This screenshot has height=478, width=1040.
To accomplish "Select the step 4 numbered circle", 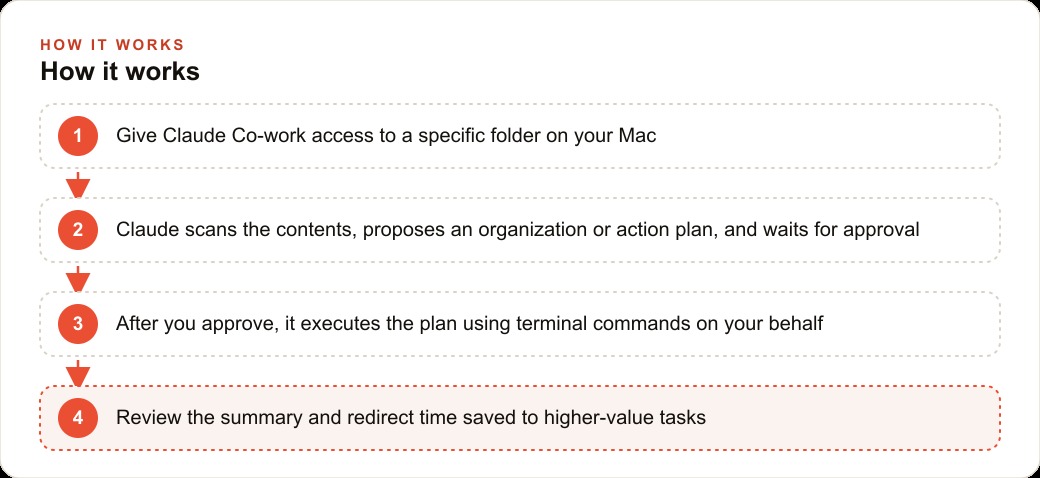I will (x=78, y=418).
